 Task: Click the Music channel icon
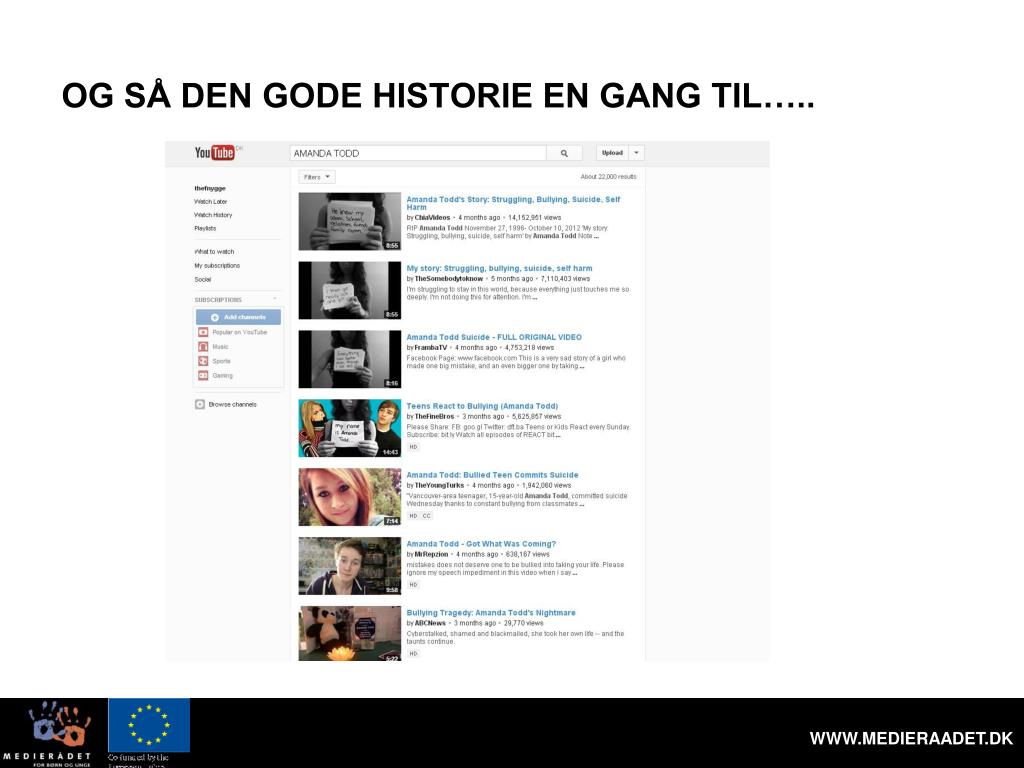pyautogui.click(x=203, y=347)
